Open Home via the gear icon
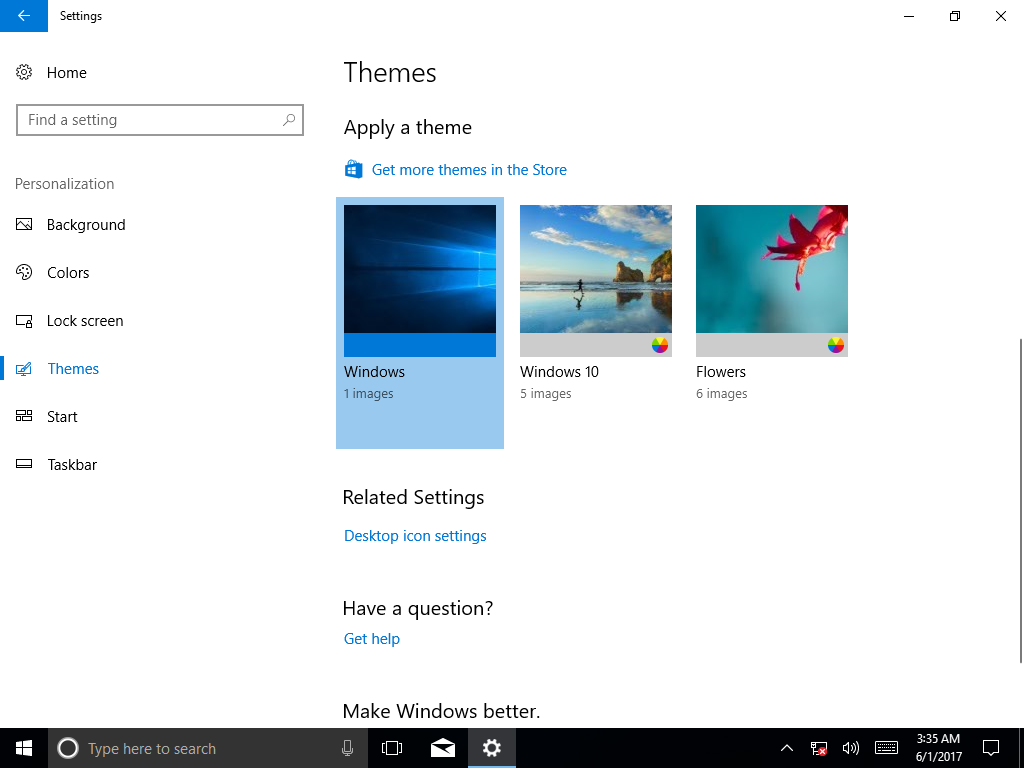This screenshot has height=768, width=1024. click(x=24, y=72)
